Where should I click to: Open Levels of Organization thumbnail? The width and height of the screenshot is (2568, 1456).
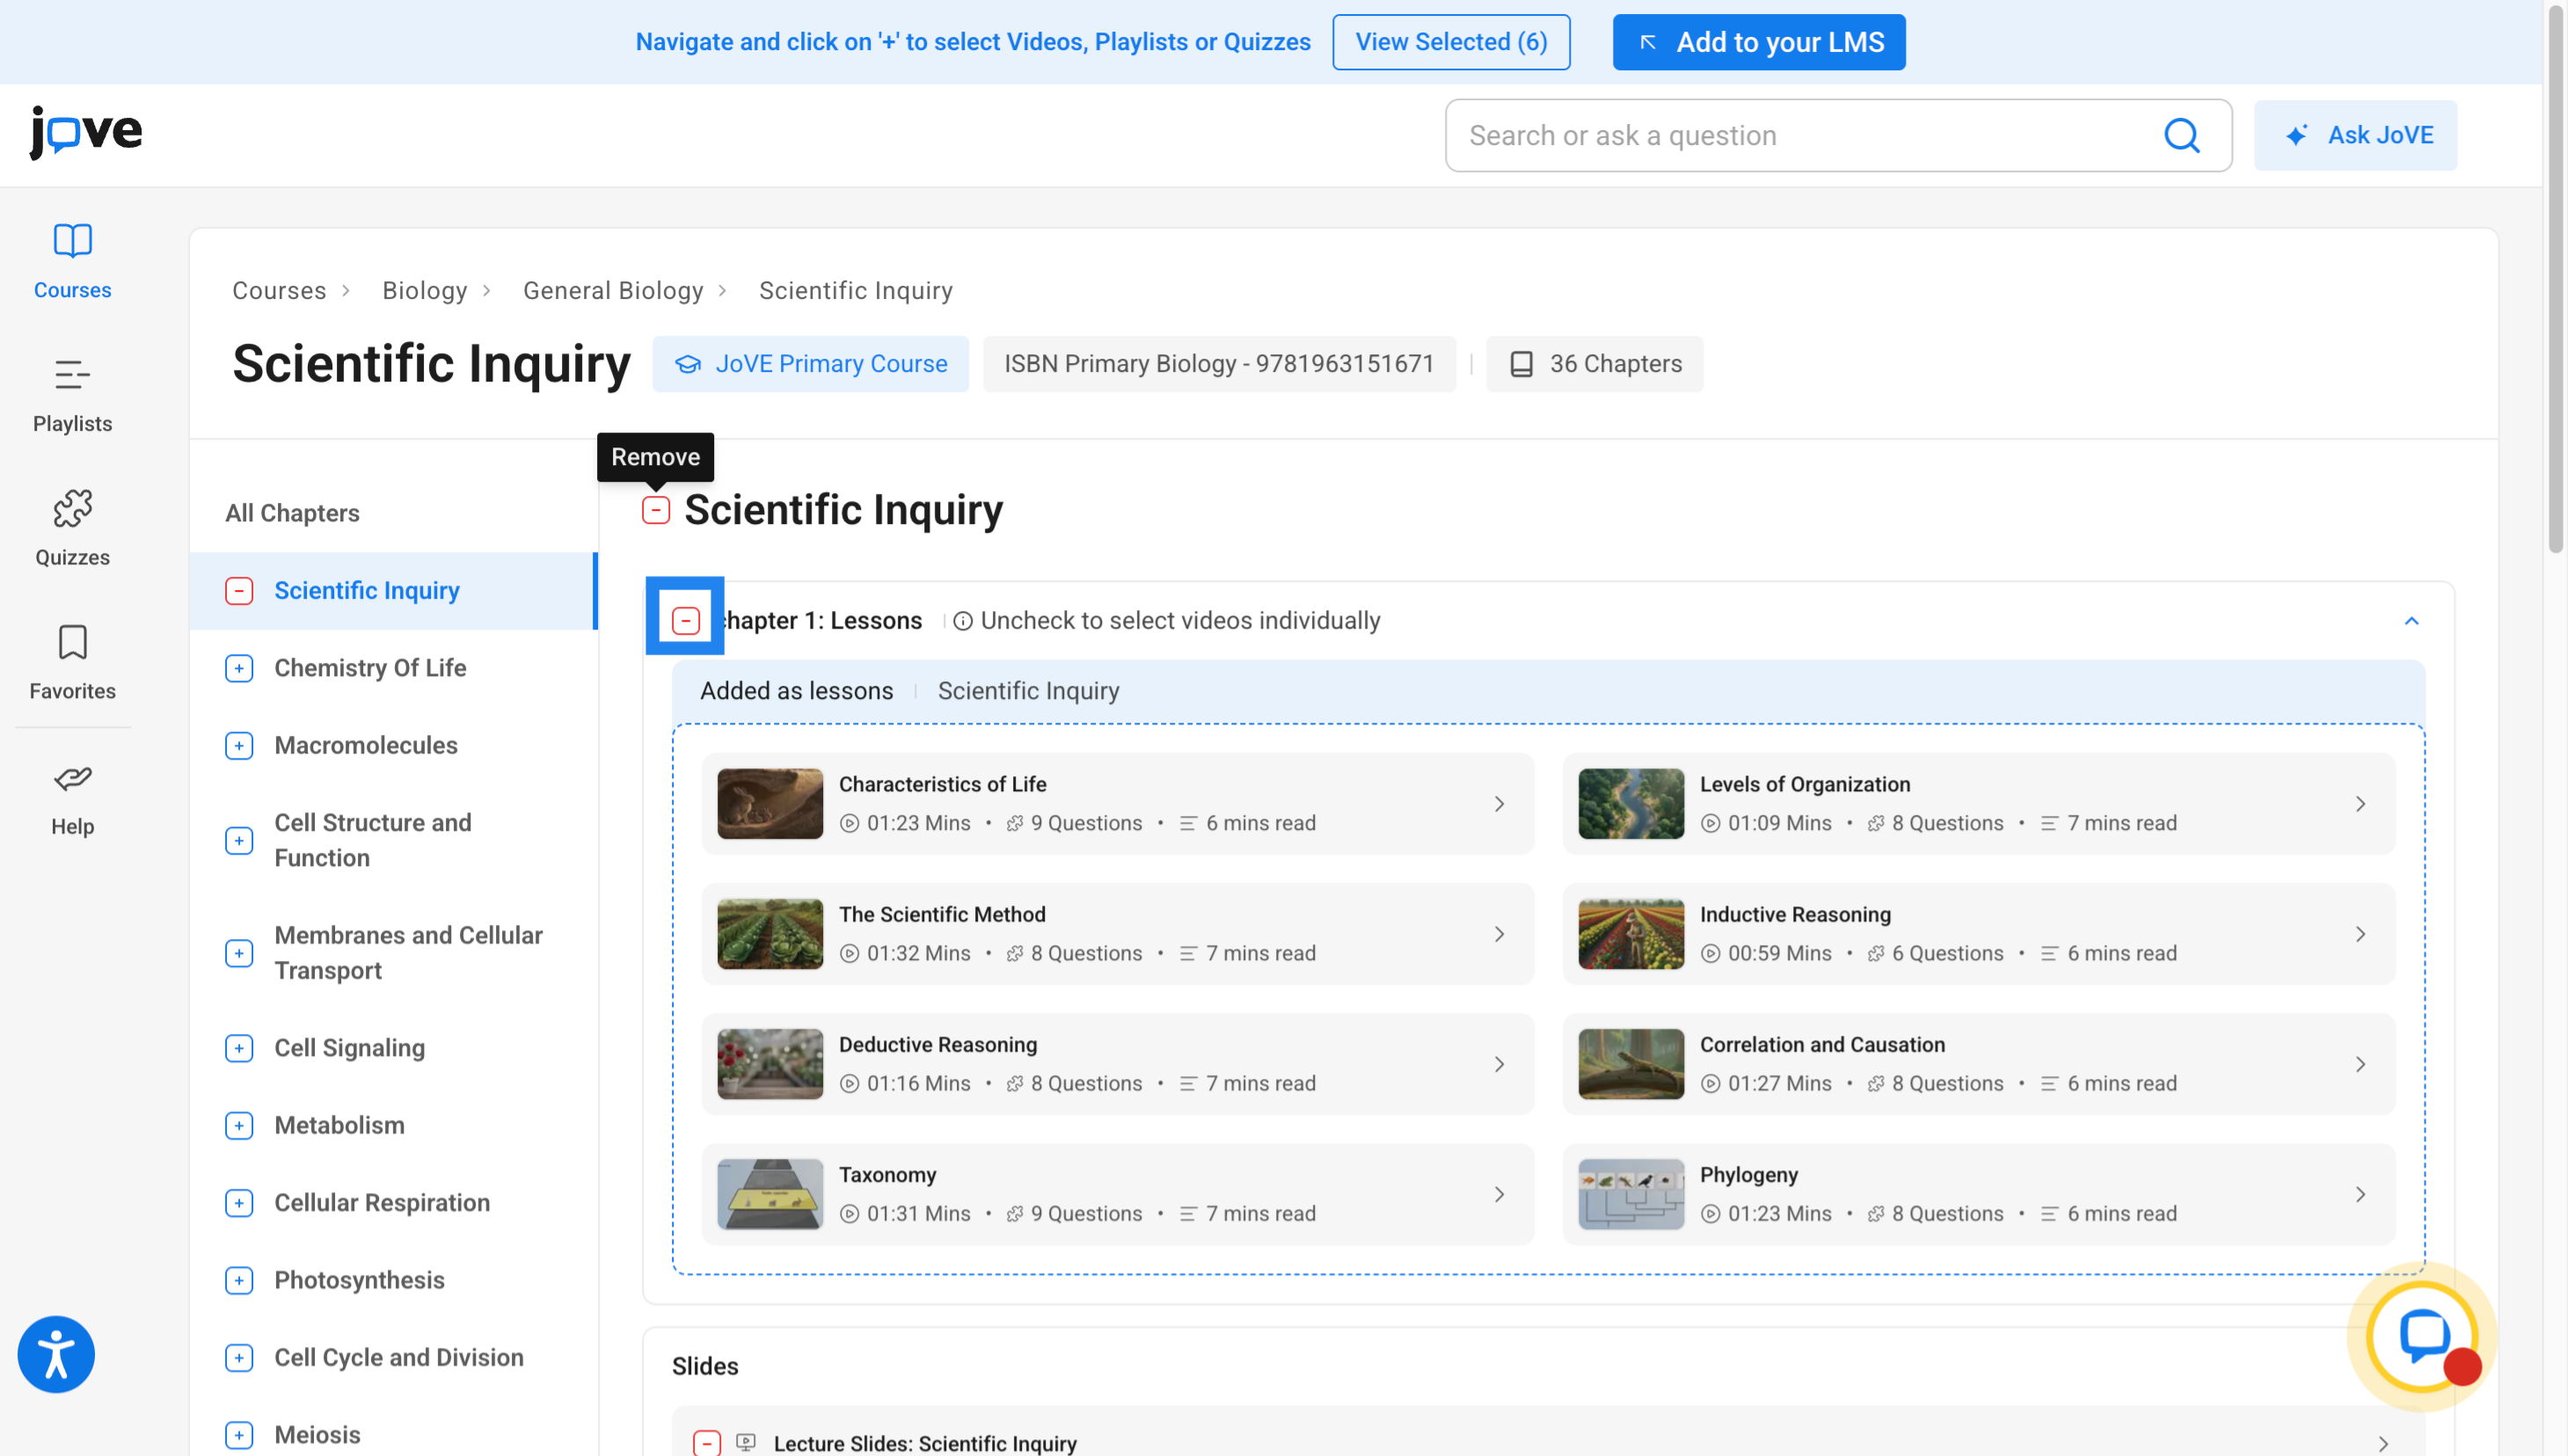tap(1631, 804)
